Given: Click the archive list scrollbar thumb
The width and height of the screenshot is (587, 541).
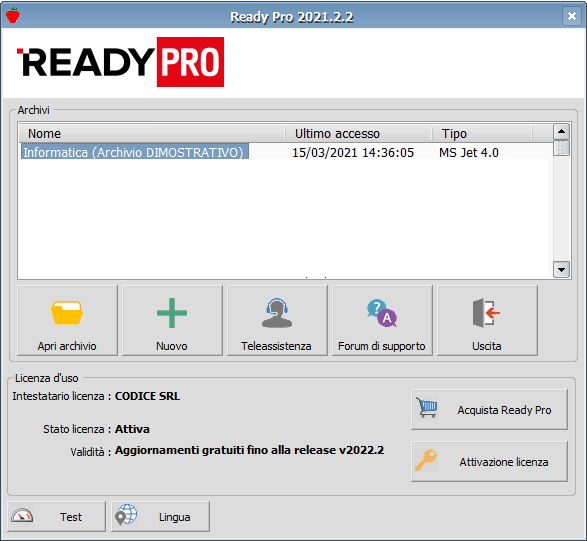Looking at the screenshot, I should point(561,148).
